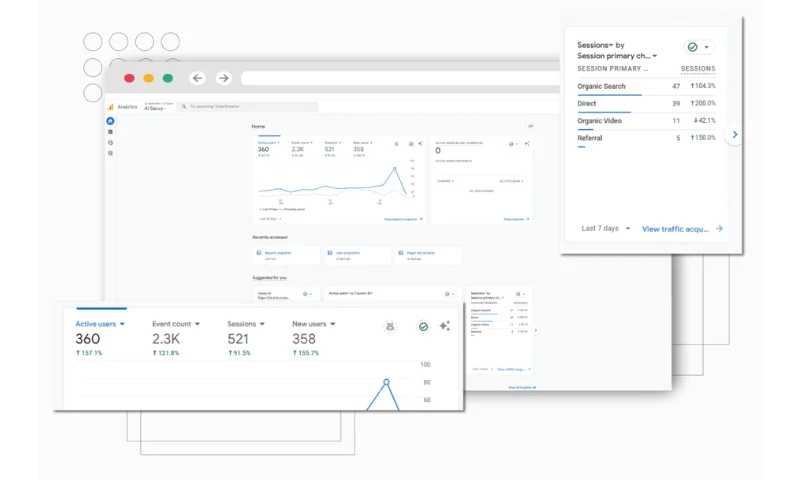The image size is (800, 480).
Task: Open the Reports icon in the left sidebar
Action: (110, 131)
